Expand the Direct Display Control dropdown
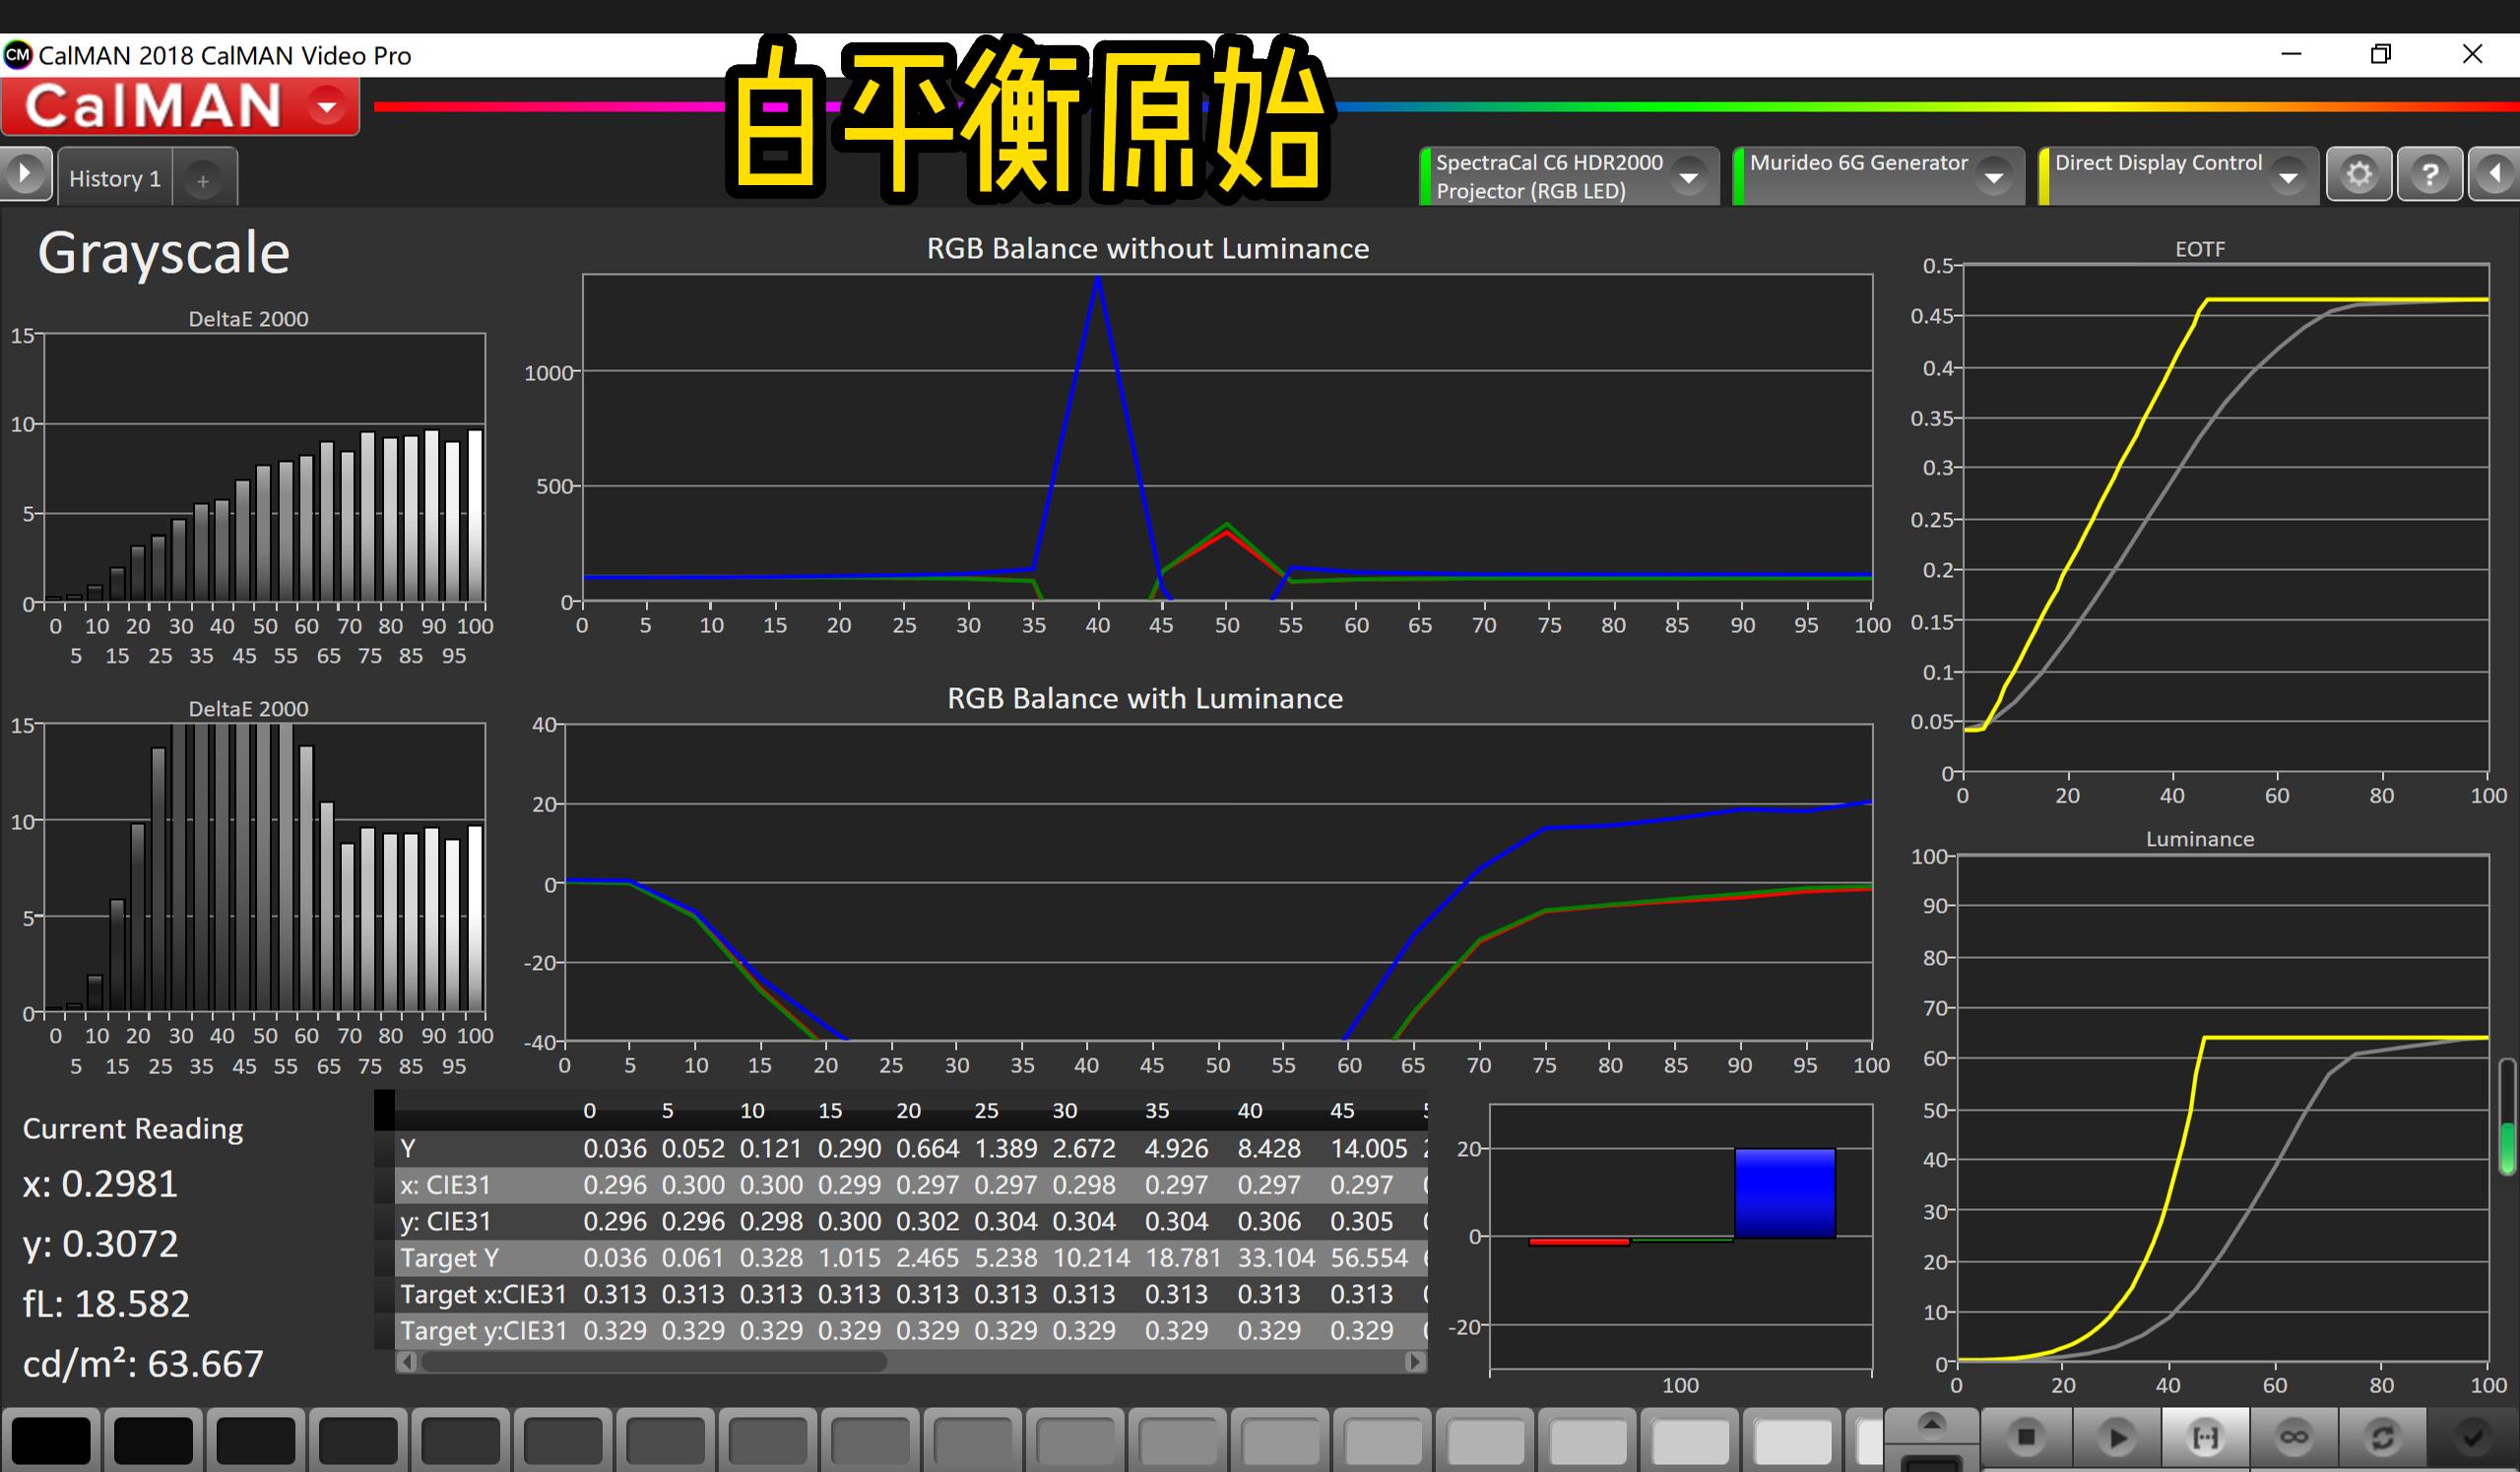This screenshot has height=1472, width=2520. pos(2291,176)
